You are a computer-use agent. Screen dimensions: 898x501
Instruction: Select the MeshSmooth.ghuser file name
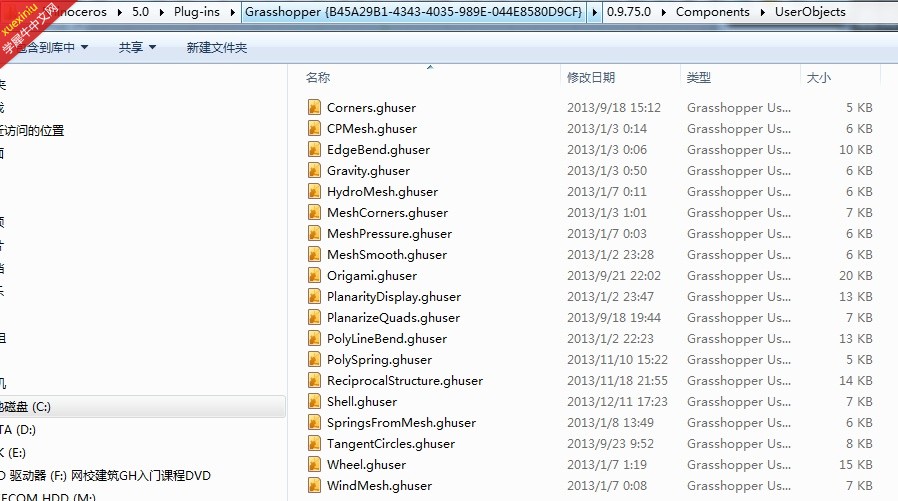(x=387, y=254)
